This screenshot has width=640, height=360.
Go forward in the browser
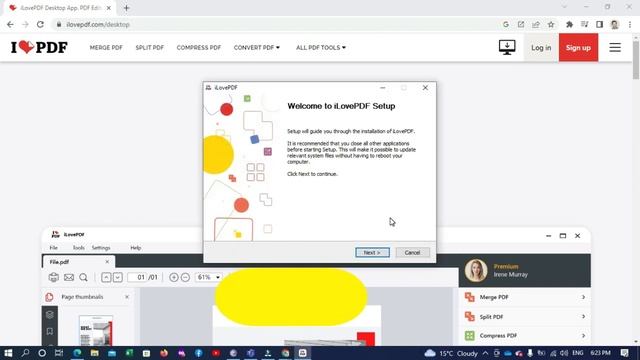[25, 24]
